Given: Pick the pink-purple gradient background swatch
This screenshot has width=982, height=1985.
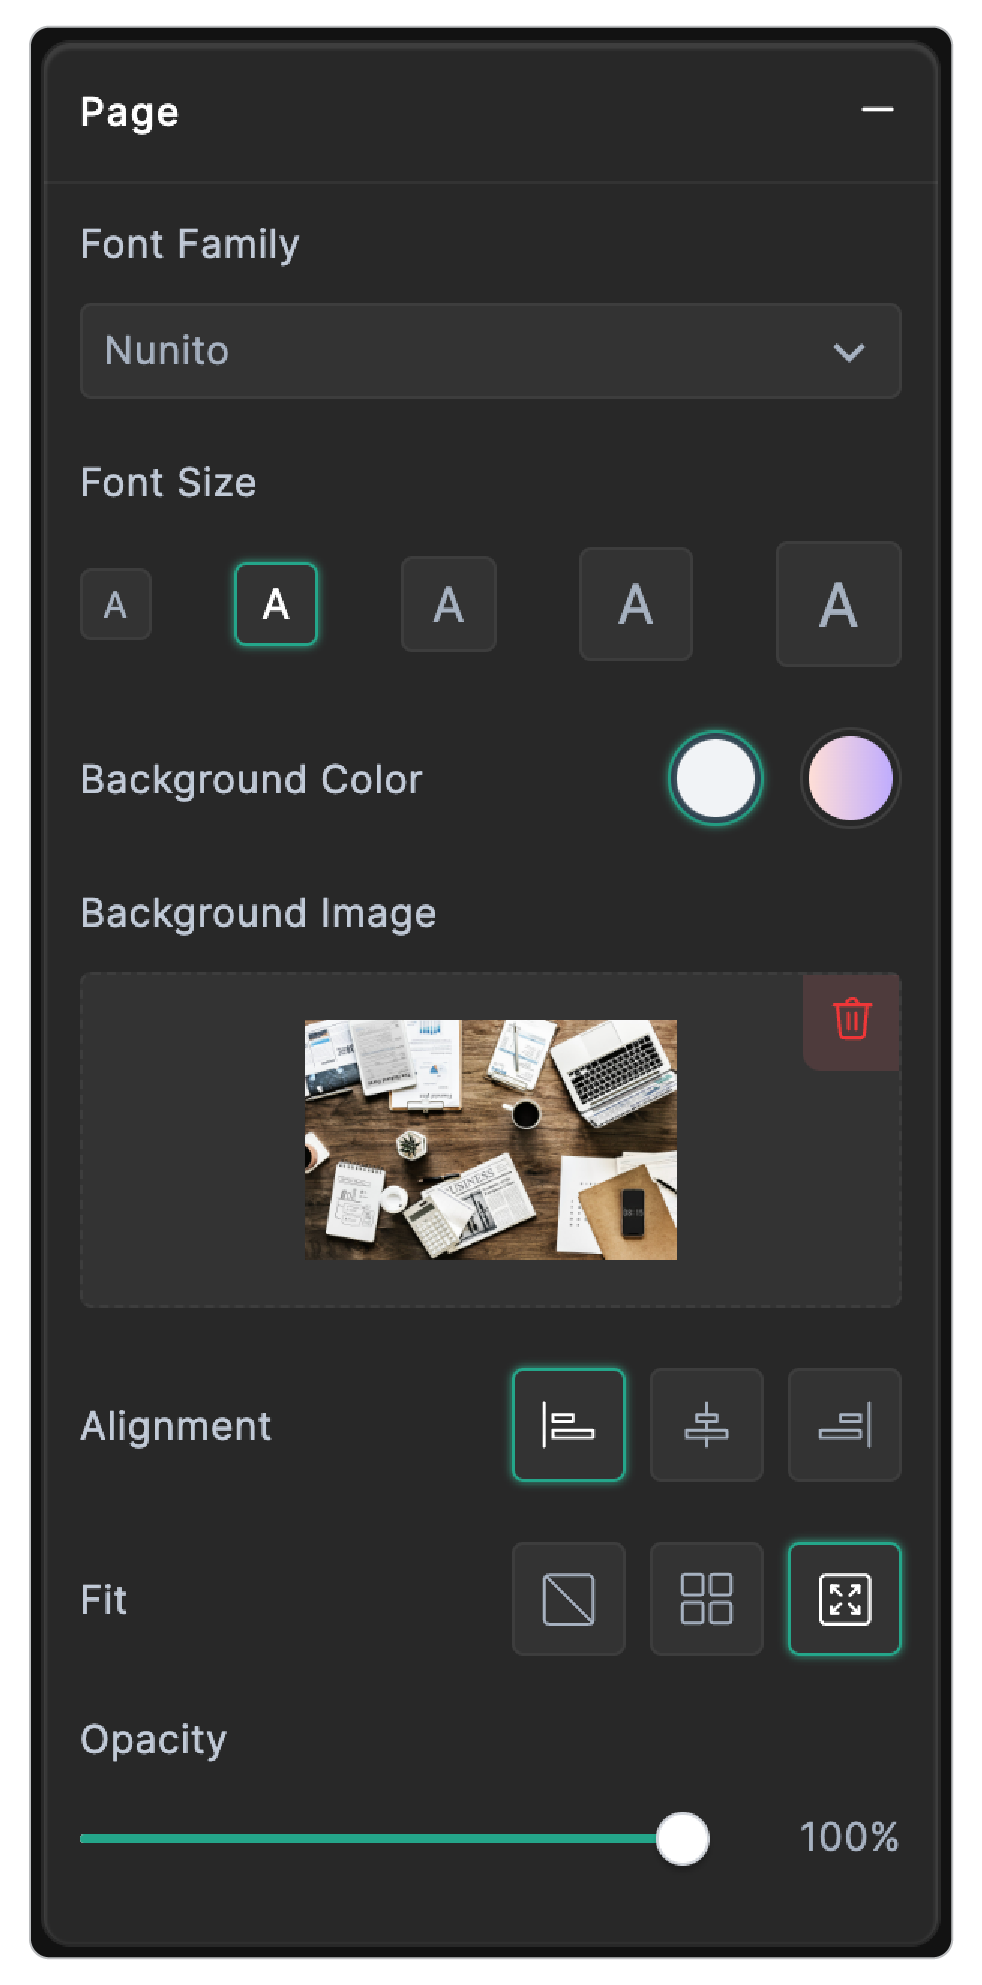Looking at the screenshot, I should [x=850, y=778].
